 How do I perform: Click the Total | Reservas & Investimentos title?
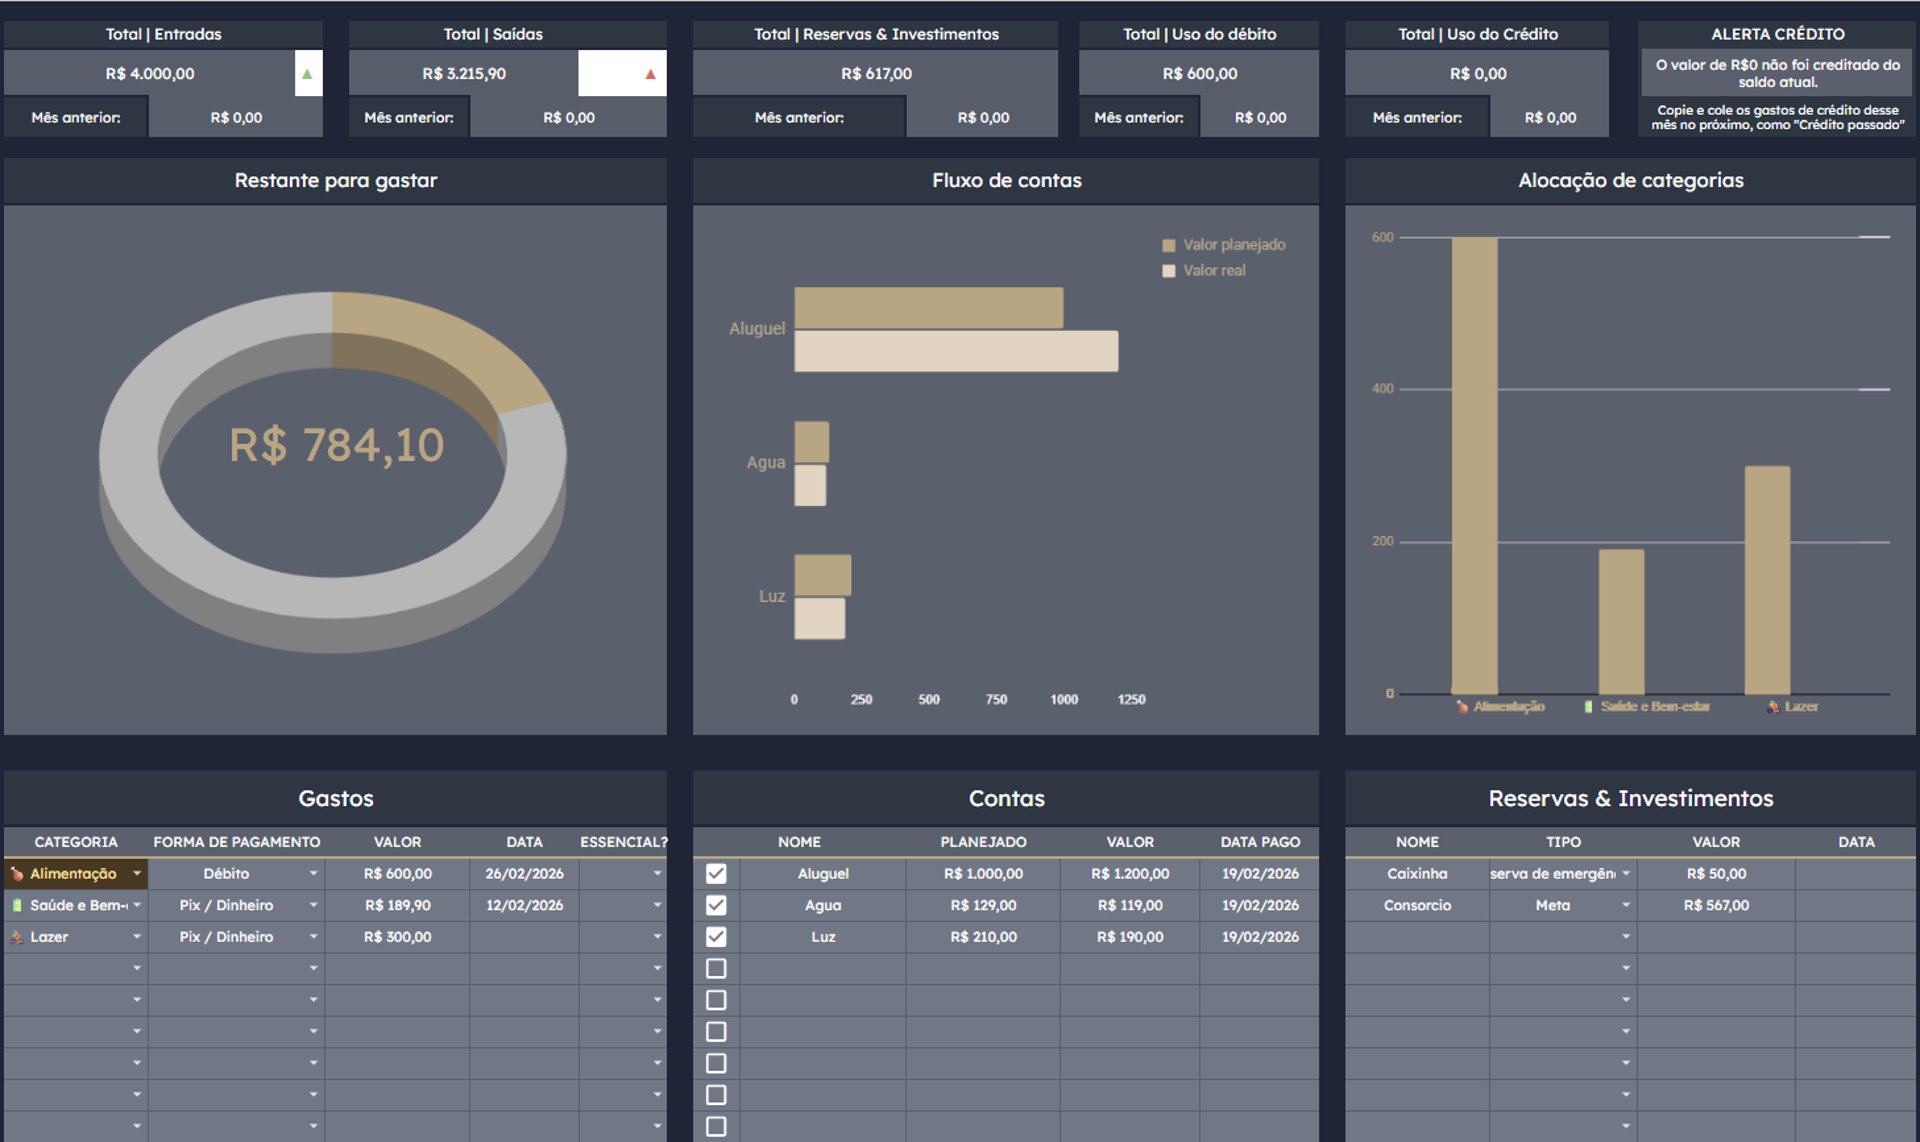[x=876, y=34]
